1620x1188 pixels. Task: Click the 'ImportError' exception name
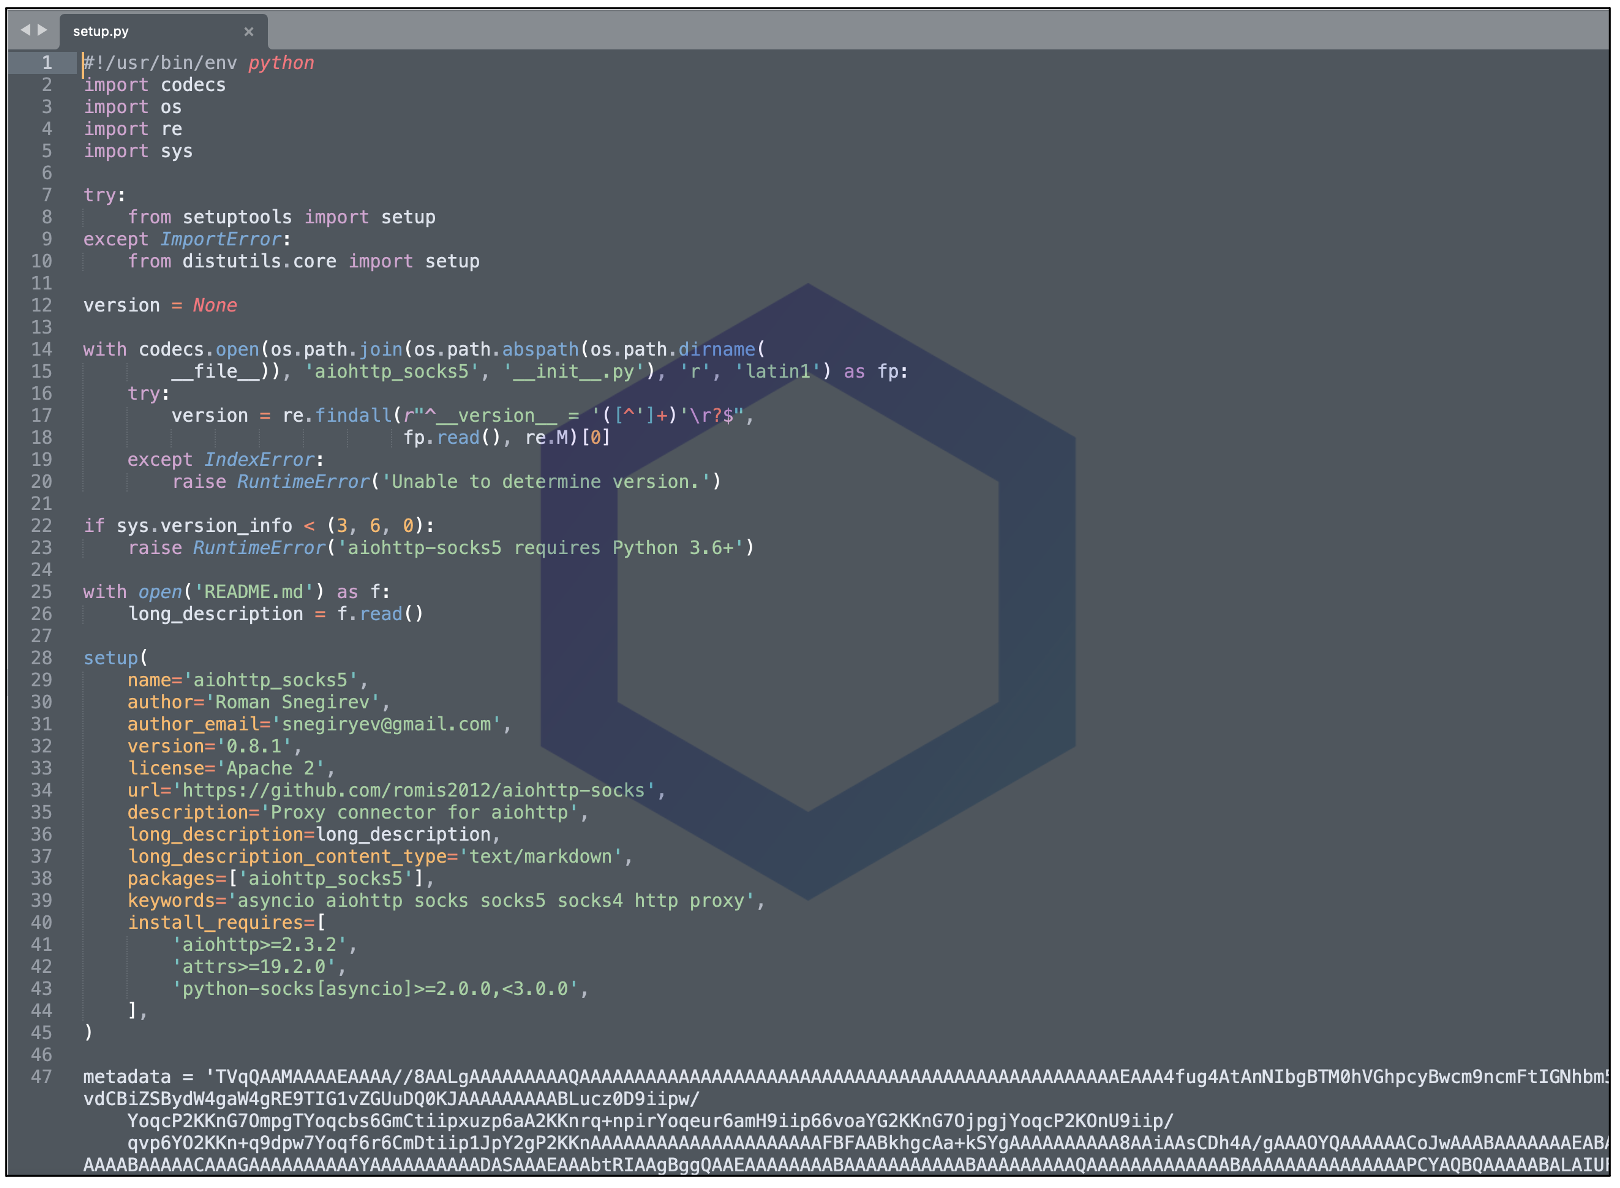click(221, 239)
